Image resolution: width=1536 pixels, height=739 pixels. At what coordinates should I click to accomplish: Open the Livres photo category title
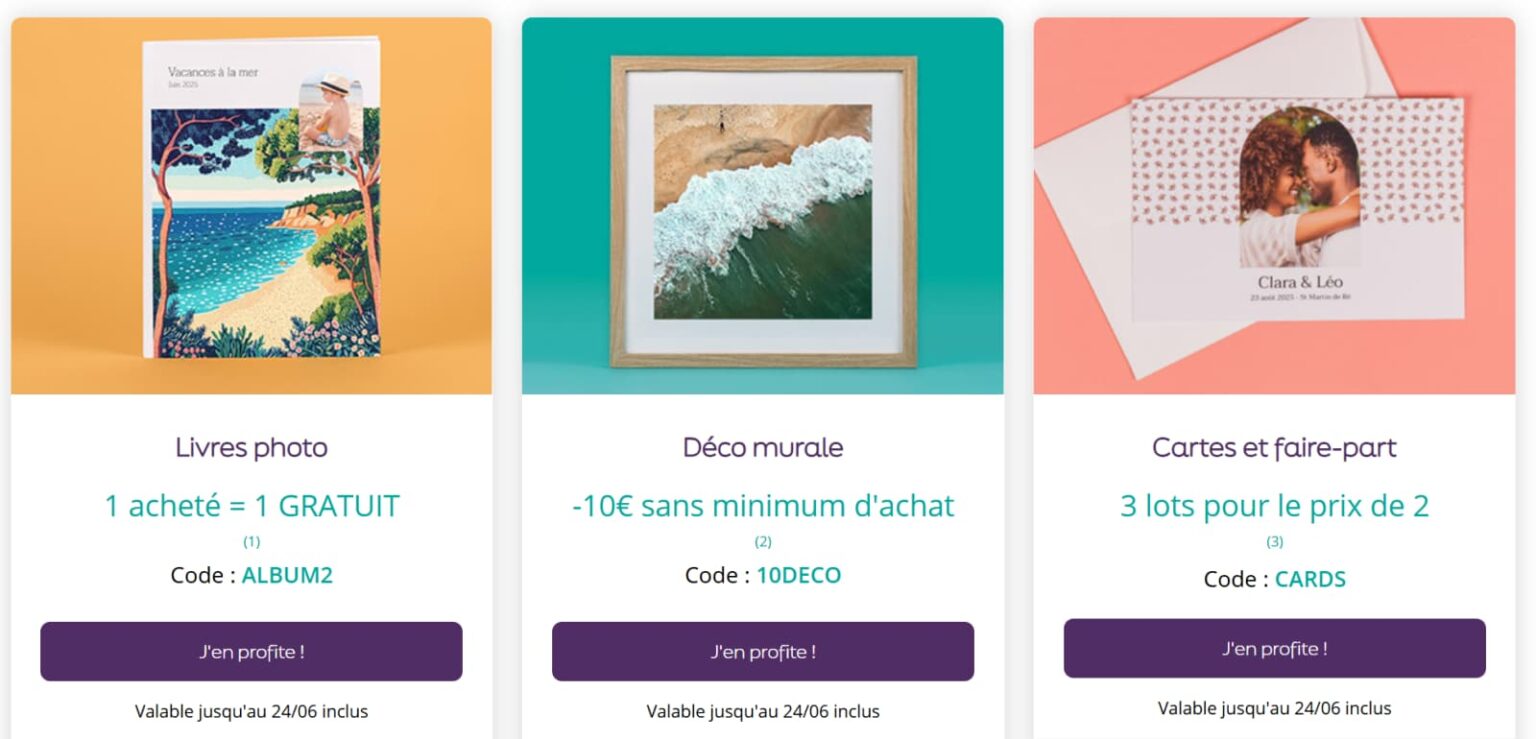(251, 448)
